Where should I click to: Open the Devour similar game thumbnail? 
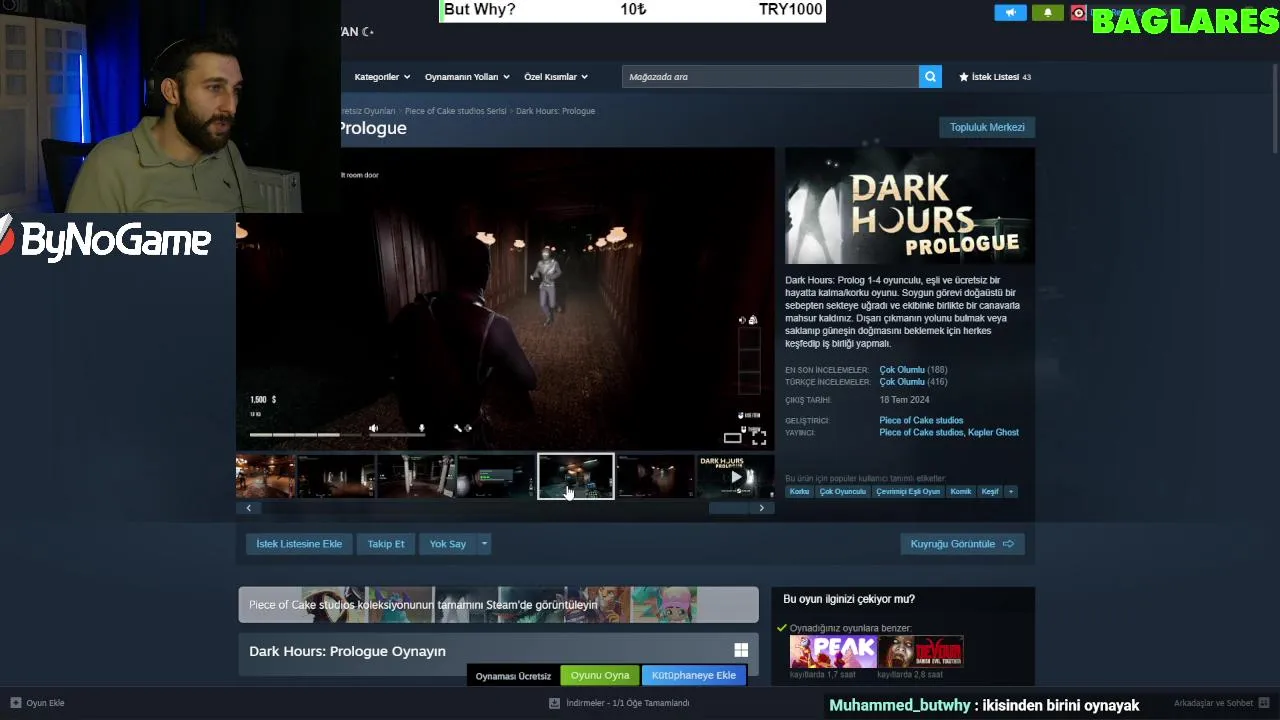[920, 652]
